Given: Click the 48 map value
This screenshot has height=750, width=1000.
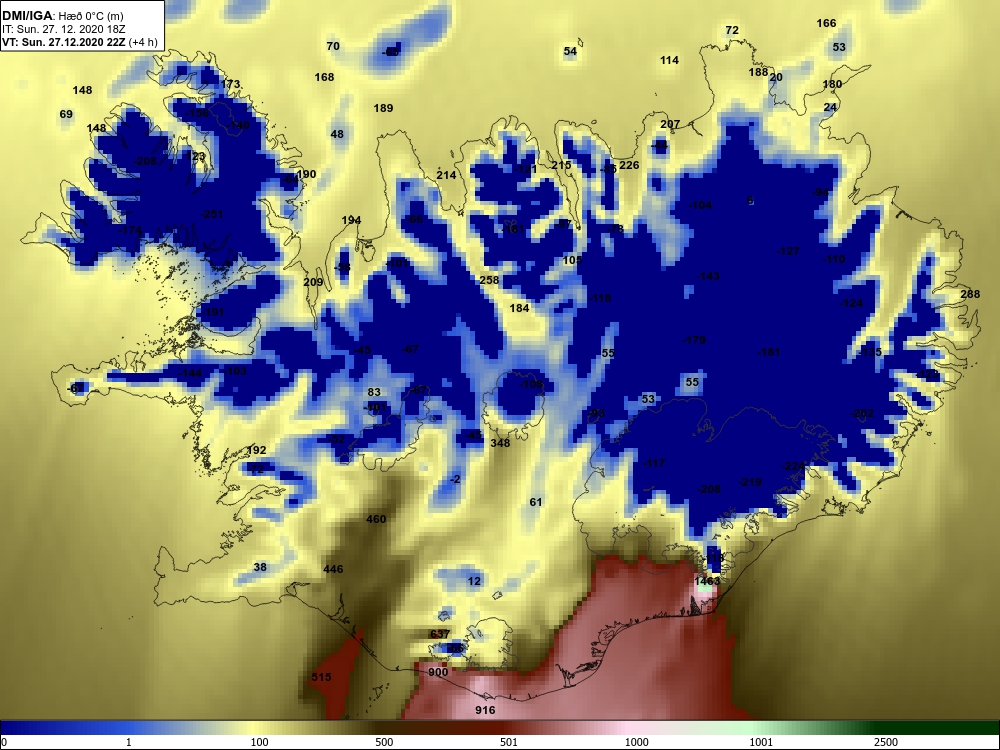Looking at the screenshot, I should pos(337,134).
